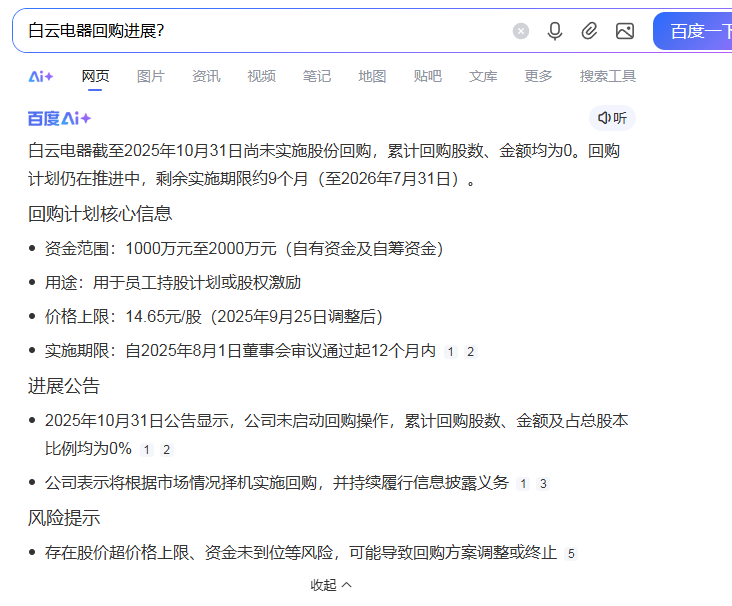Click the 百度一下 search button
The image size is (732, 606).
point(693,31)
